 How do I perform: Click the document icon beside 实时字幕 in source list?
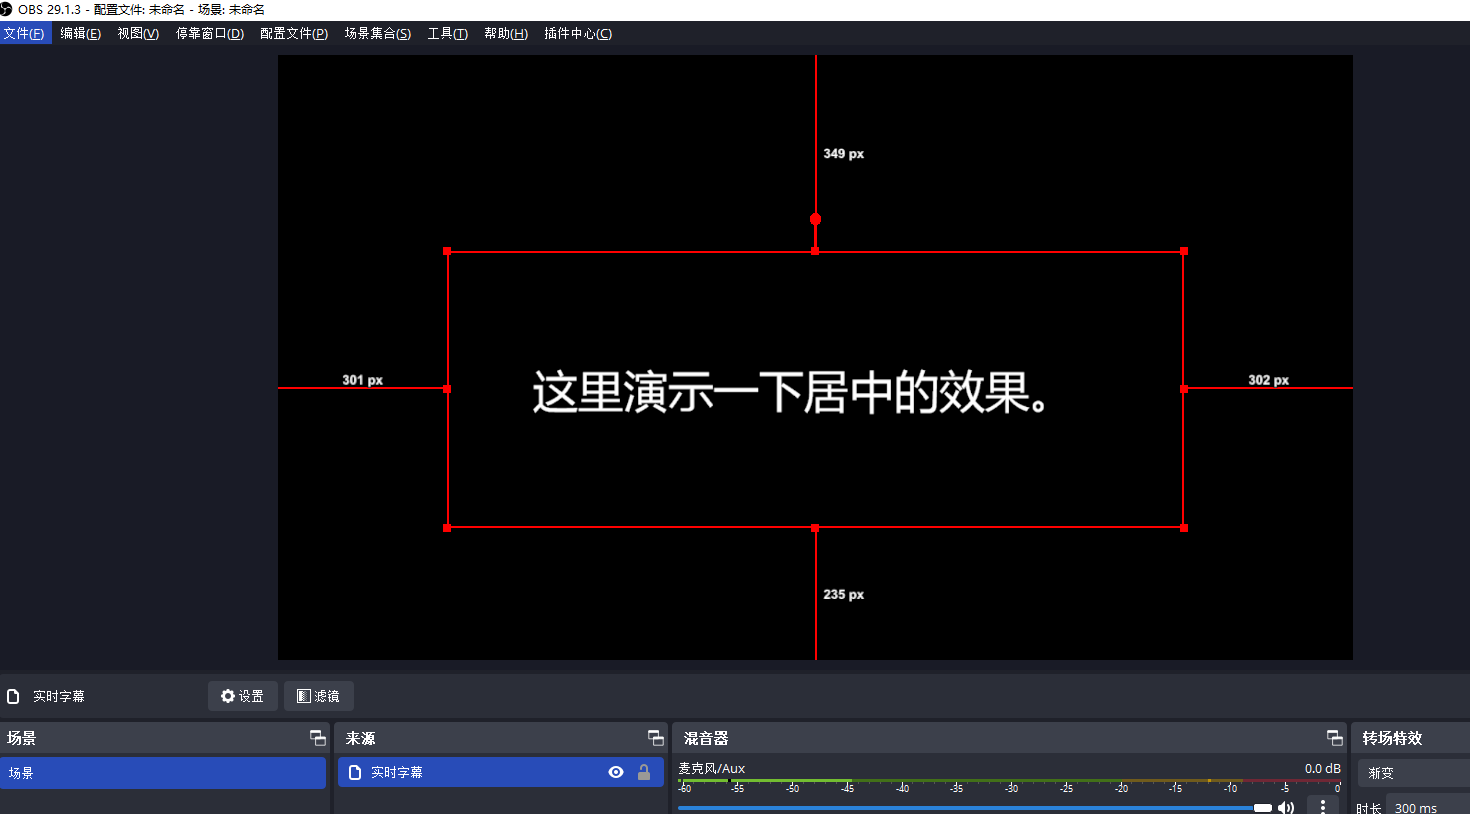click(355, 772)
